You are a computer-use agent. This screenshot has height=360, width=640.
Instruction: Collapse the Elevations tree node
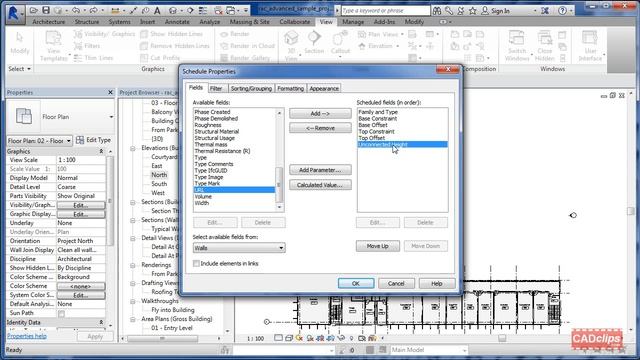[x=133, y=148]
